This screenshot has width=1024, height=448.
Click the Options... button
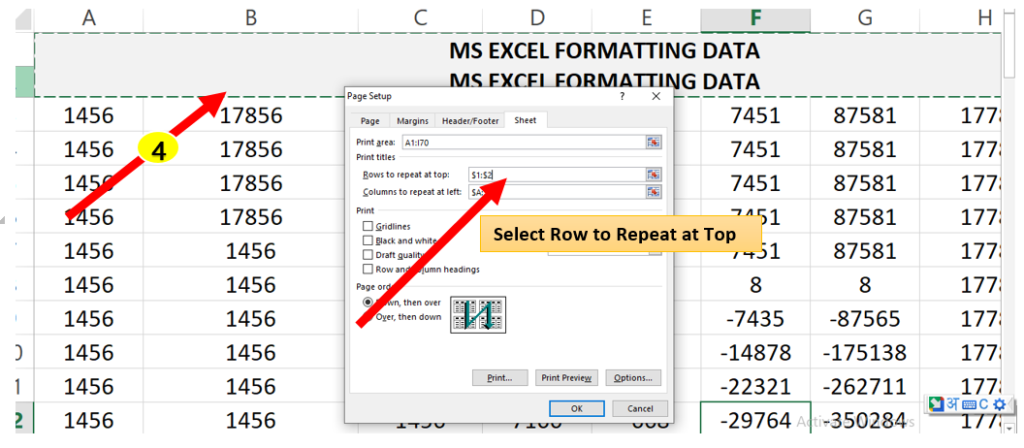pyautogui.click(x=633, y=377)
